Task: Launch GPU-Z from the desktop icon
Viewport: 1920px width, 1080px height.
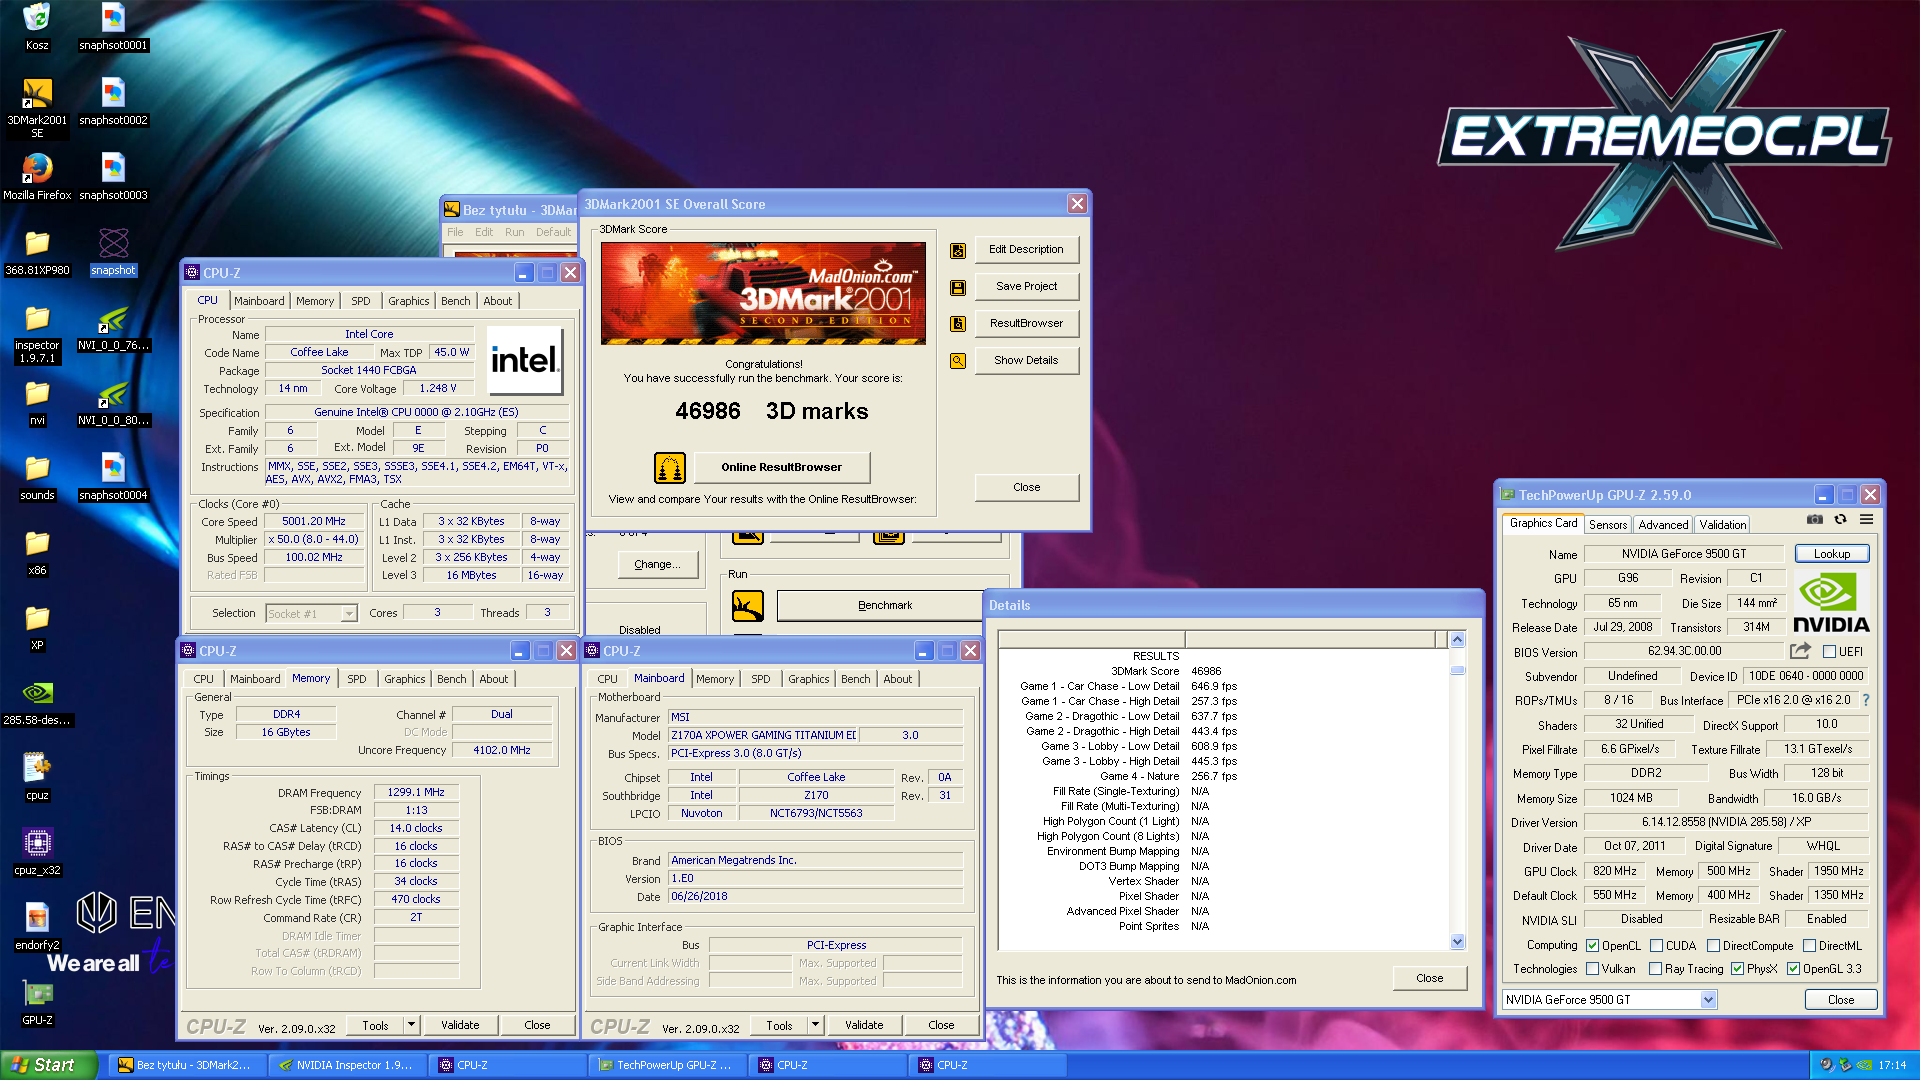Action: 37,993
